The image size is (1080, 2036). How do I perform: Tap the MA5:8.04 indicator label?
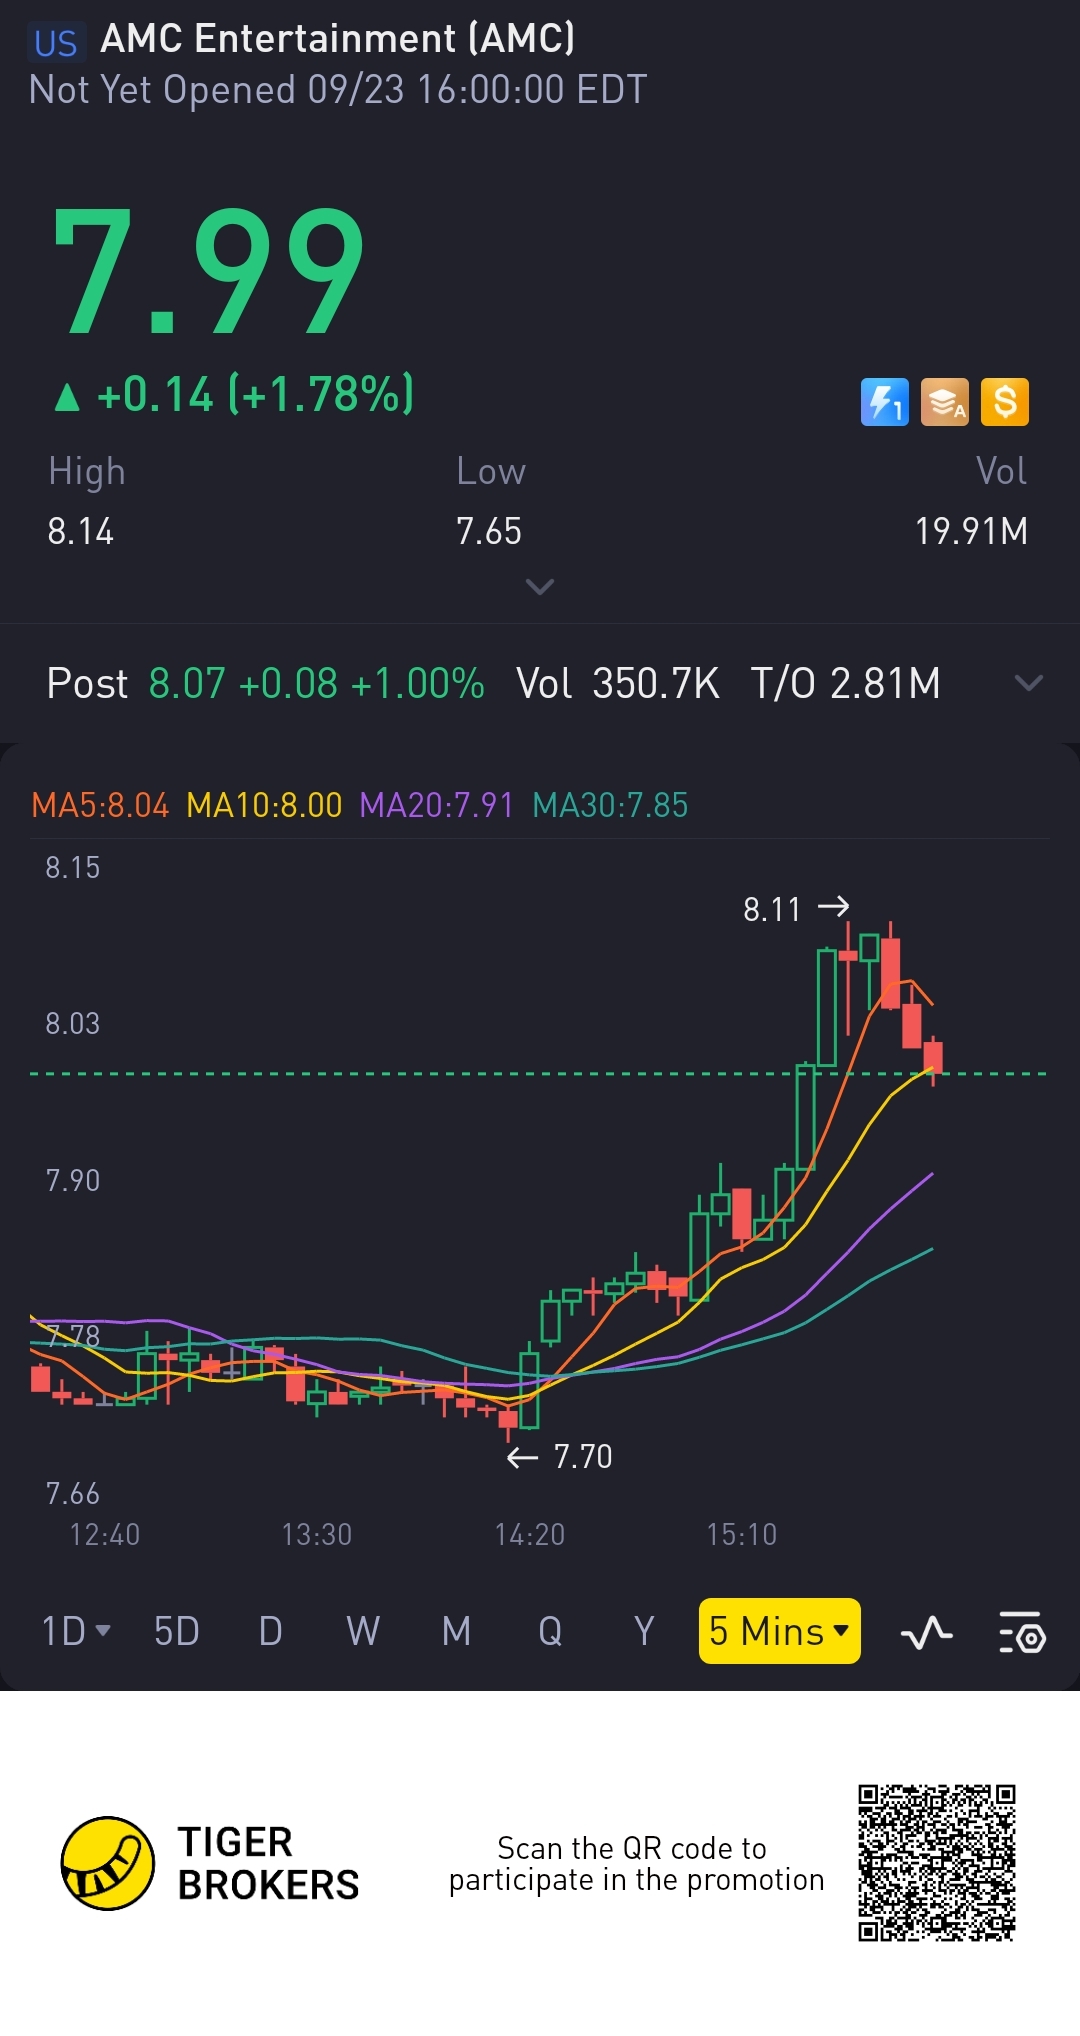pyautogui.click(x=100, y=805)
